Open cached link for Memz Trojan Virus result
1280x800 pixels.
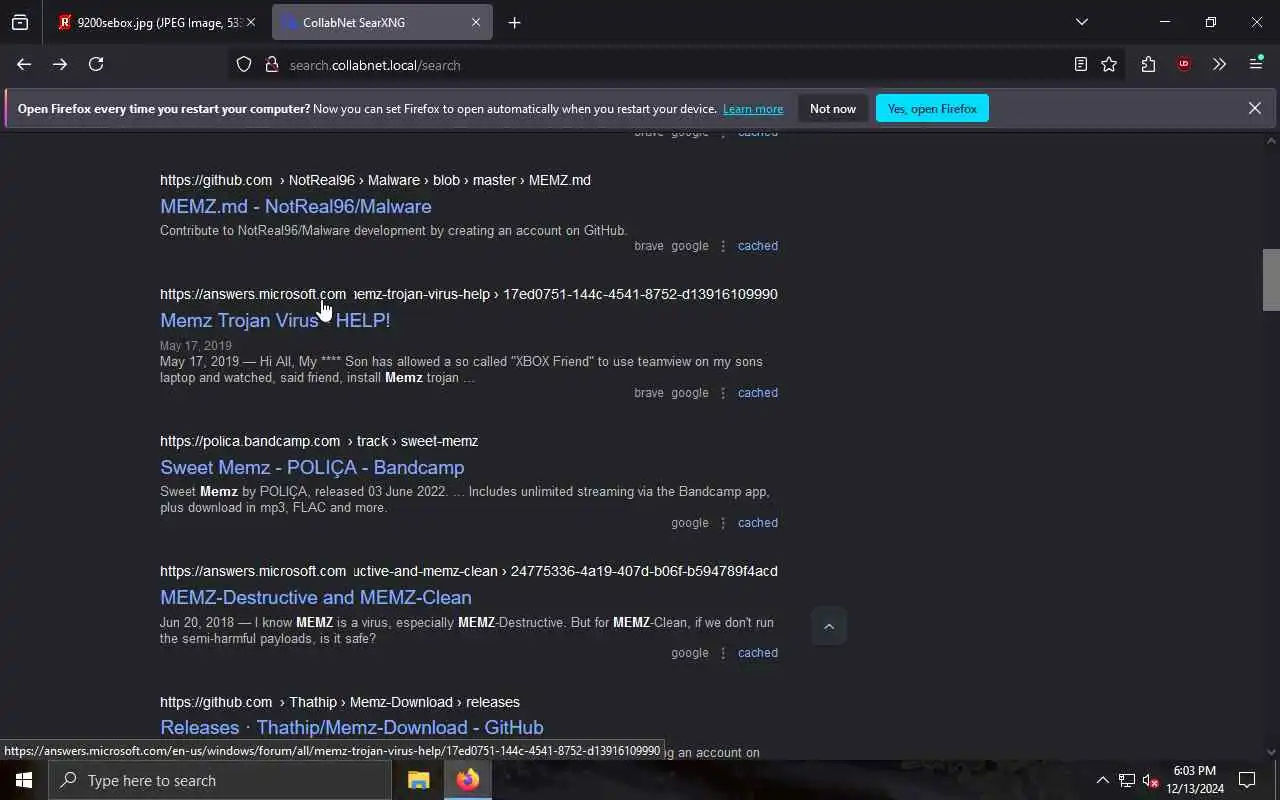click(x=758, y=393)
